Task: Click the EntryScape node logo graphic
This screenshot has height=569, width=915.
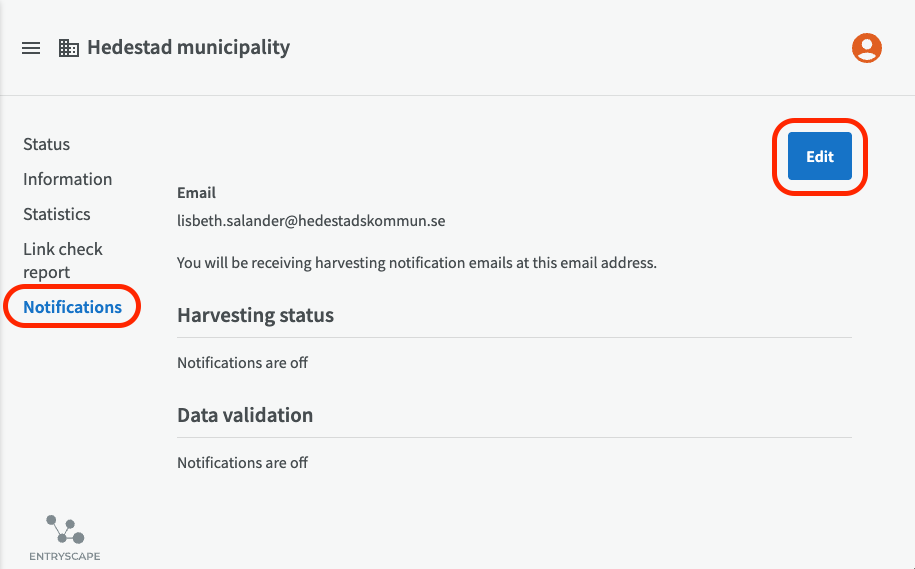Action: coord(65,529)
